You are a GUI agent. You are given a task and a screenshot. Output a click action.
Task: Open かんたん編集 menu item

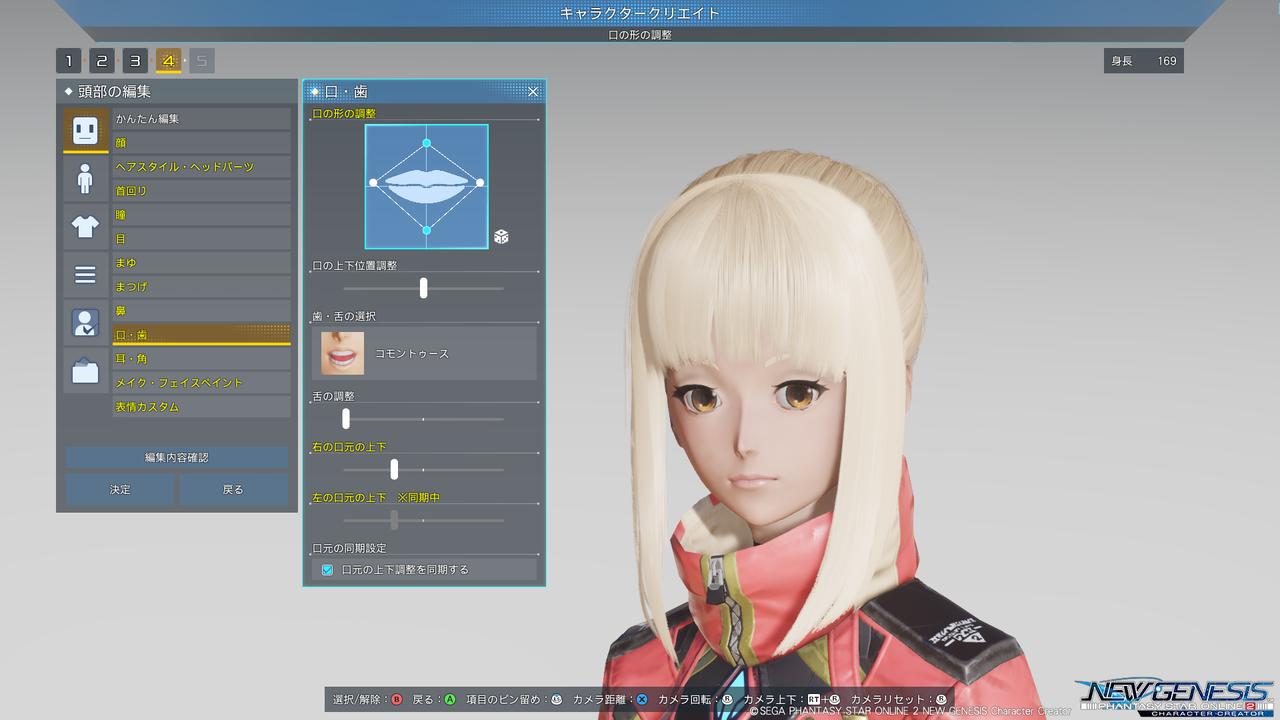pyautogui.click(x=201, y=119)
